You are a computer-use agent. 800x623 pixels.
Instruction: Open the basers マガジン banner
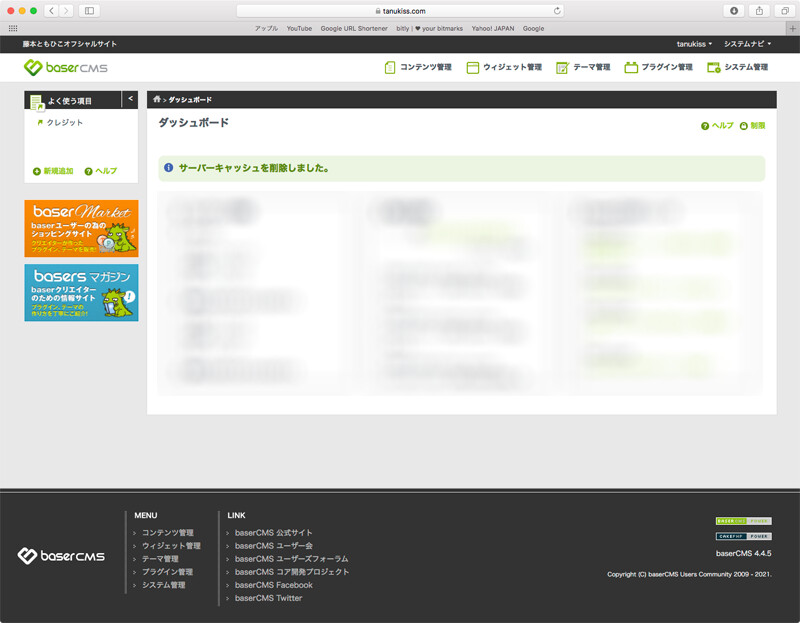point(81,292)
